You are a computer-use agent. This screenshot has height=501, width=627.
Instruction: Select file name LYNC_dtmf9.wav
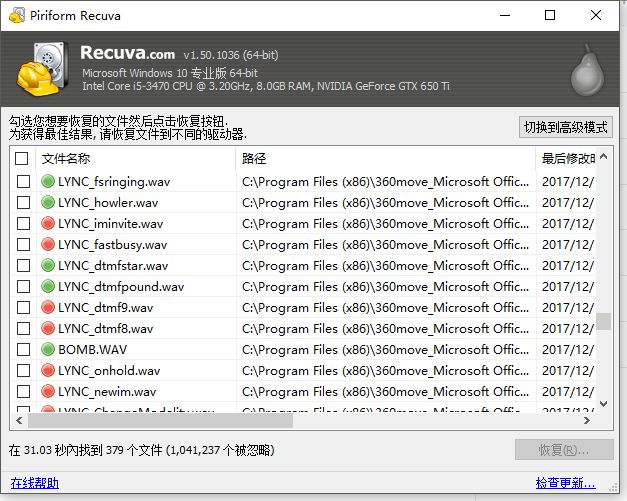tap(106, 308)
